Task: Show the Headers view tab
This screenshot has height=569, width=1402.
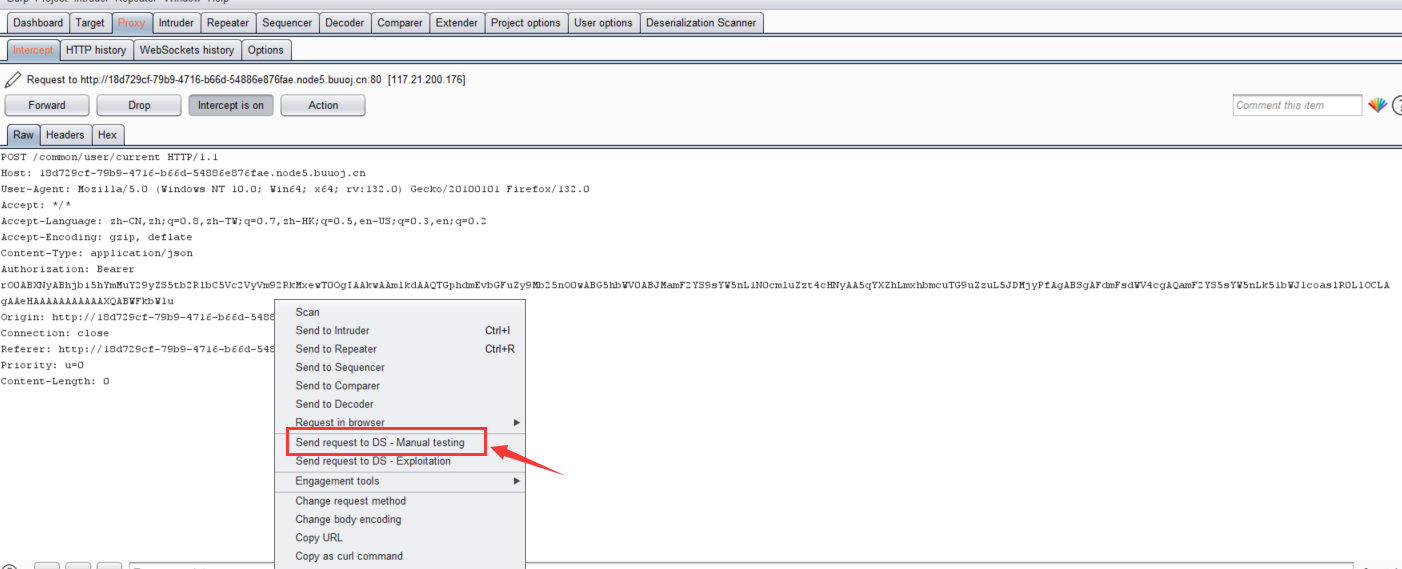Action: pos(65,135)
